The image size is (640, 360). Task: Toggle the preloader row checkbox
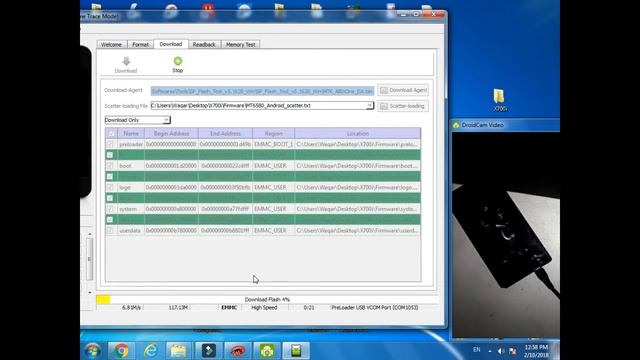pos(110,144)
